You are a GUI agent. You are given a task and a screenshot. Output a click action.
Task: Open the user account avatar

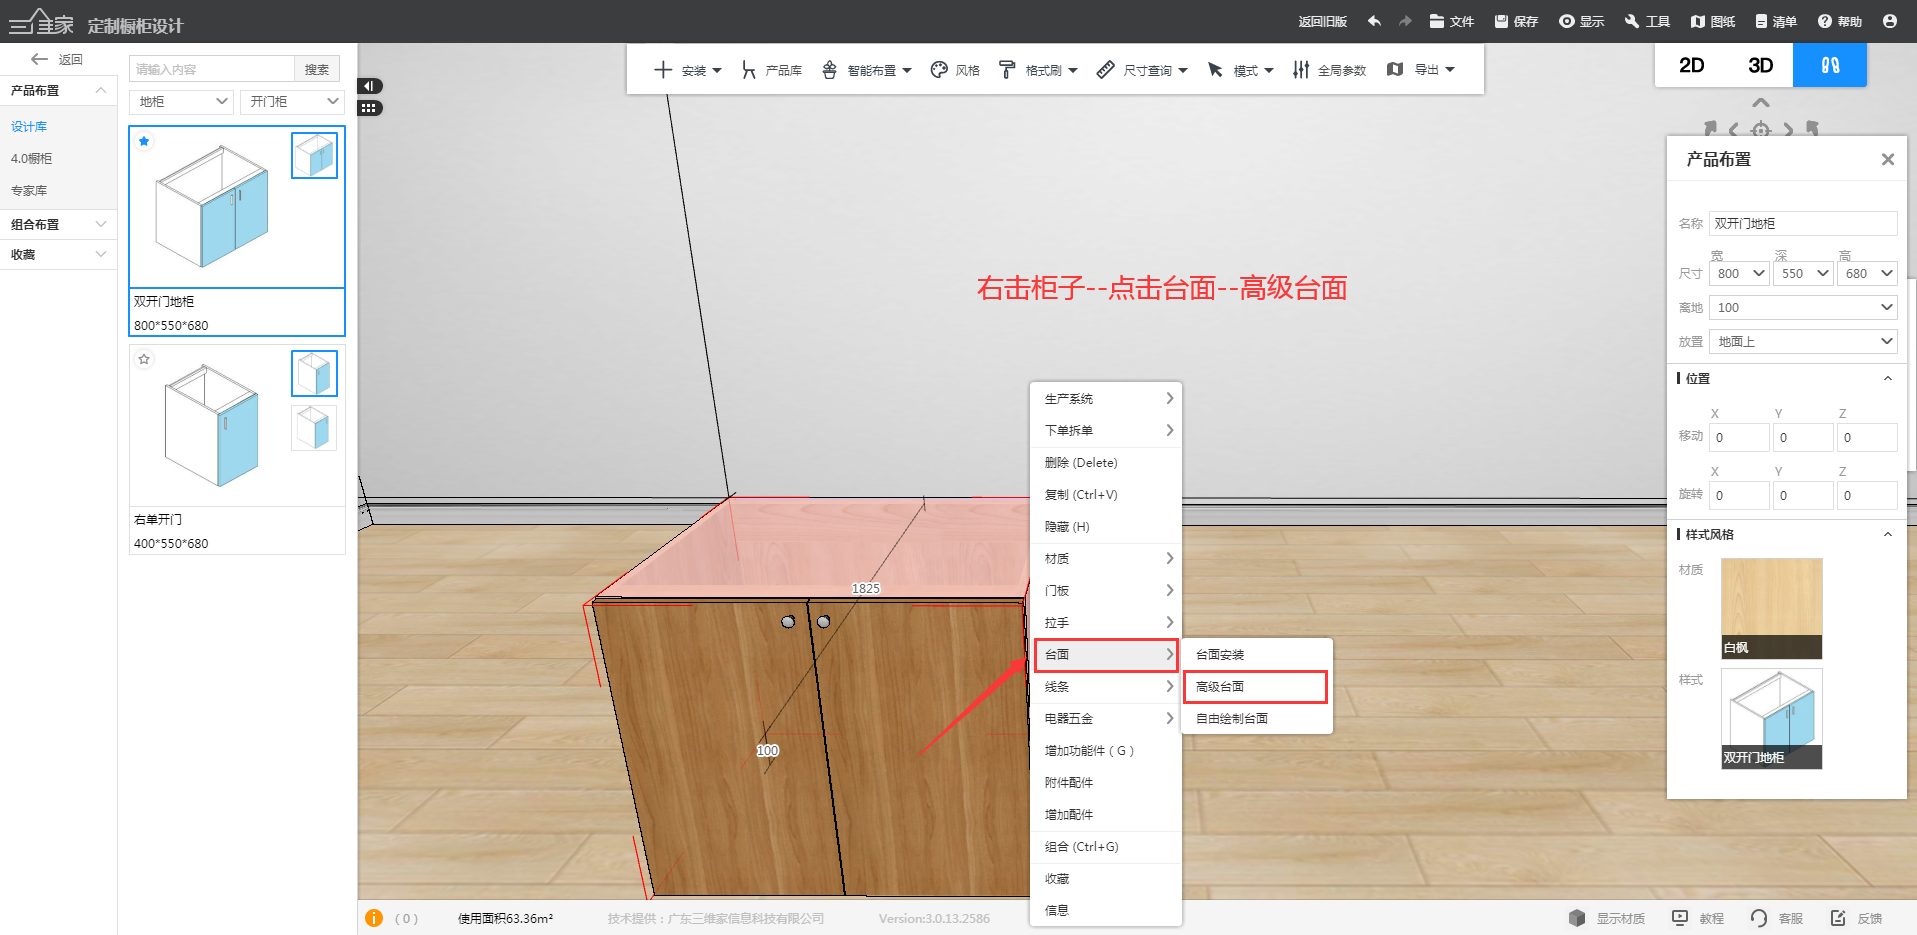1889,21
